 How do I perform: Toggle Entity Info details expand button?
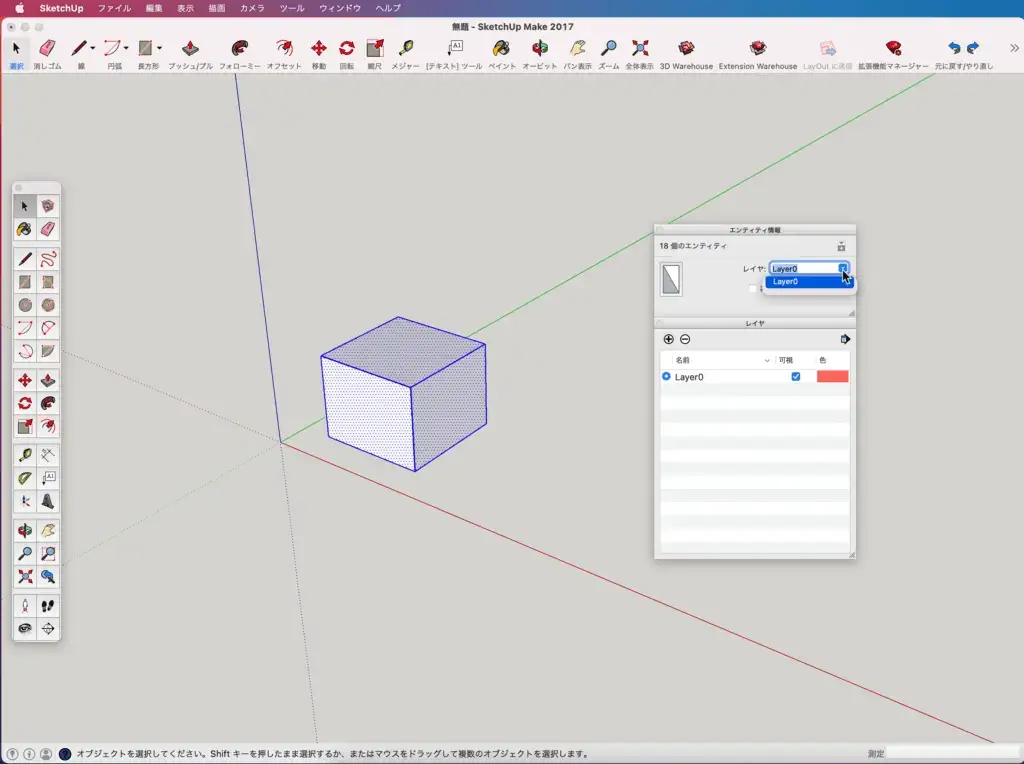tap(841, 246)
